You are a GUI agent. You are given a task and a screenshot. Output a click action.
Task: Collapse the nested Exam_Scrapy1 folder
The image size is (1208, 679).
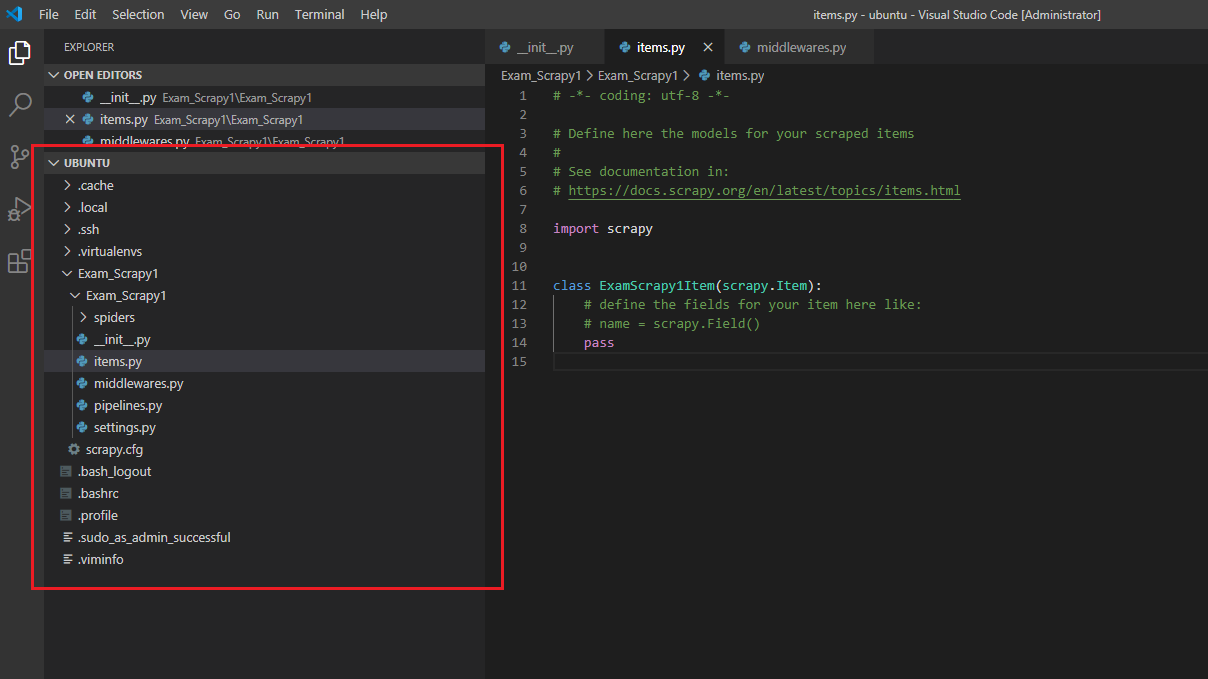click(x=75, y=296)
